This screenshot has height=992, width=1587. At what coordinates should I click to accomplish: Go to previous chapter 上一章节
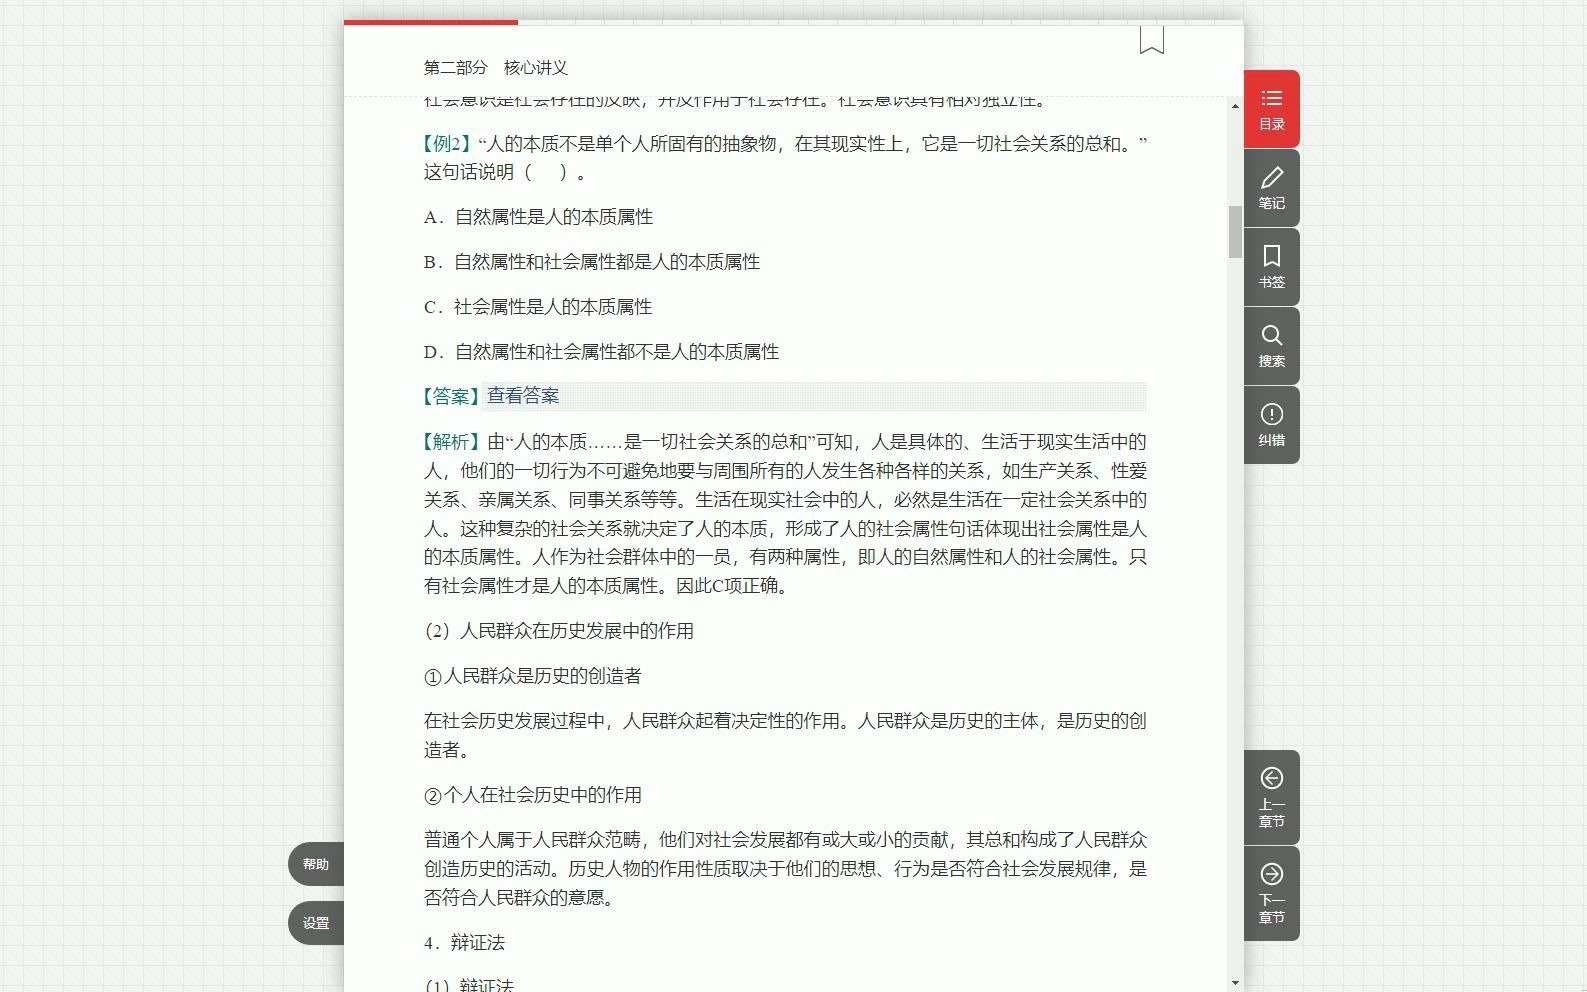pyautogui.click(x=1271, y=797)
